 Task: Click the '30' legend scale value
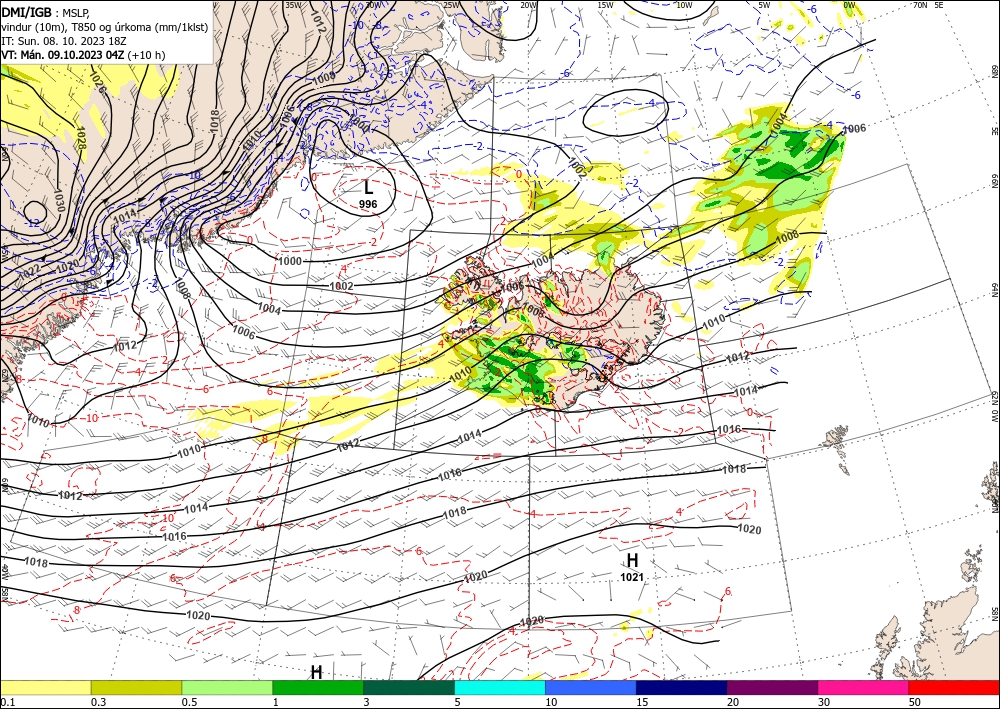pyautogui.click(x=824, y=702)
